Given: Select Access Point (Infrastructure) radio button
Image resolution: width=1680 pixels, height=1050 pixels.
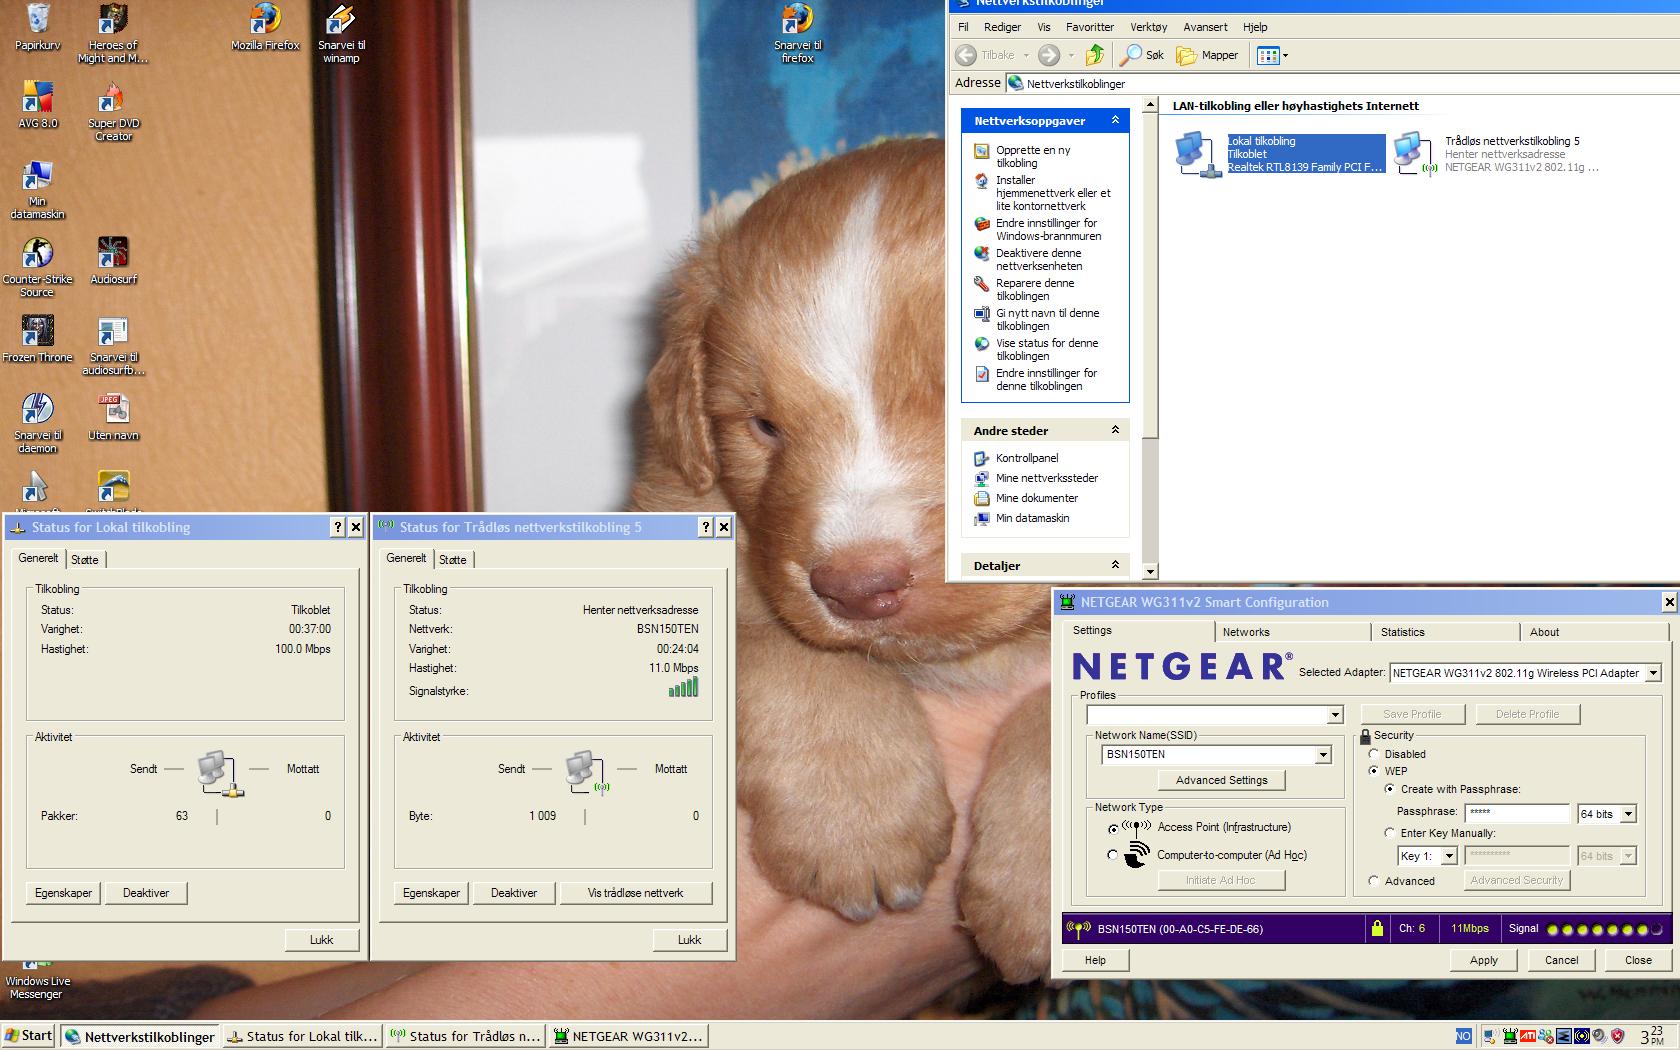Looking at the screenshot, I should (1113, 829).
